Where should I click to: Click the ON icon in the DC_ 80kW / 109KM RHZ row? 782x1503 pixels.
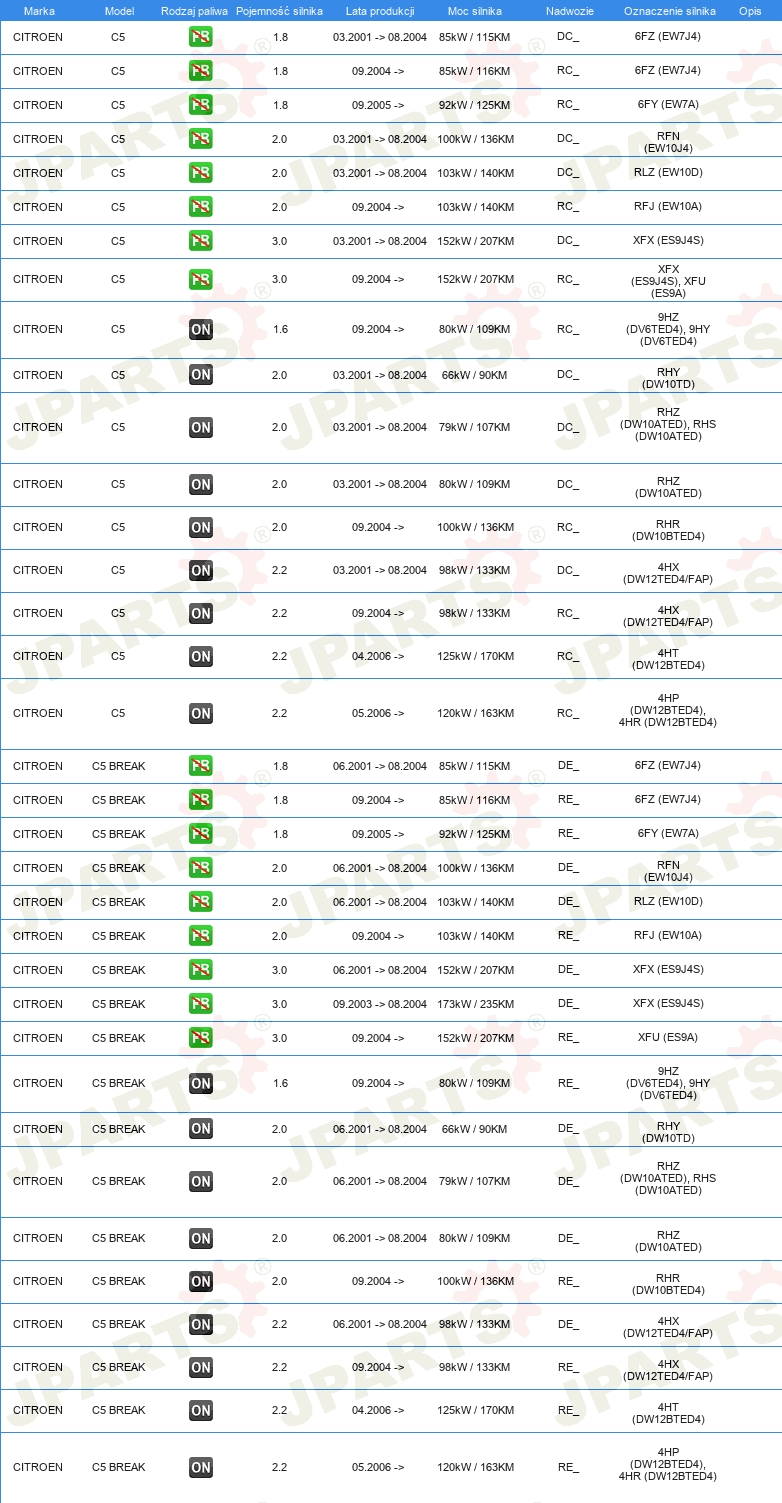[x=200, y=484]
